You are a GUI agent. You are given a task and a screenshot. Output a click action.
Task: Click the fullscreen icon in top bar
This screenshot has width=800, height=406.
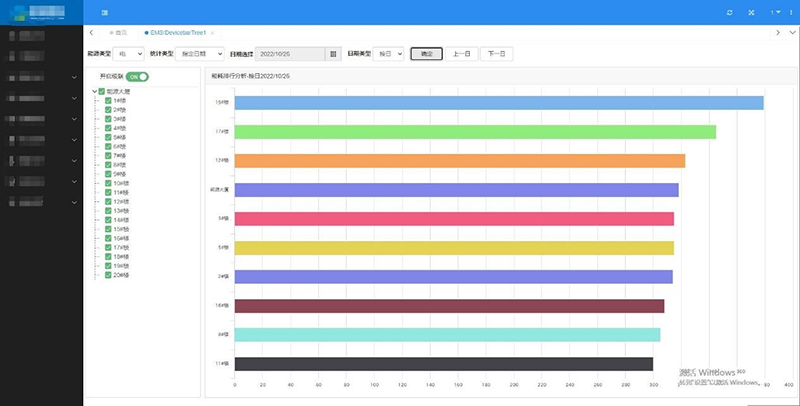point(751,12)
